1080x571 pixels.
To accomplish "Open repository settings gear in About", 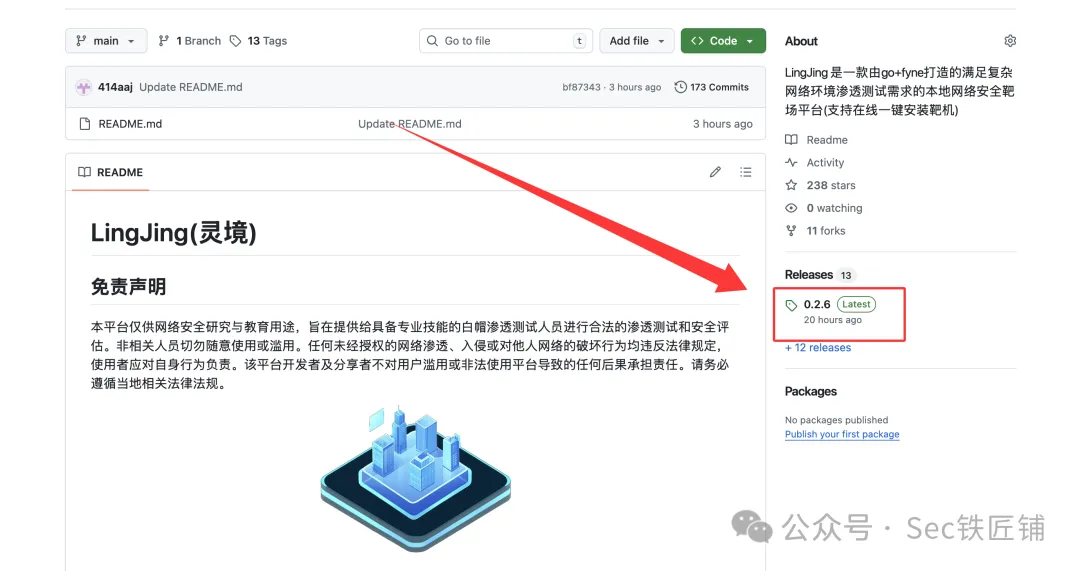I will (x=1010, y=41).
